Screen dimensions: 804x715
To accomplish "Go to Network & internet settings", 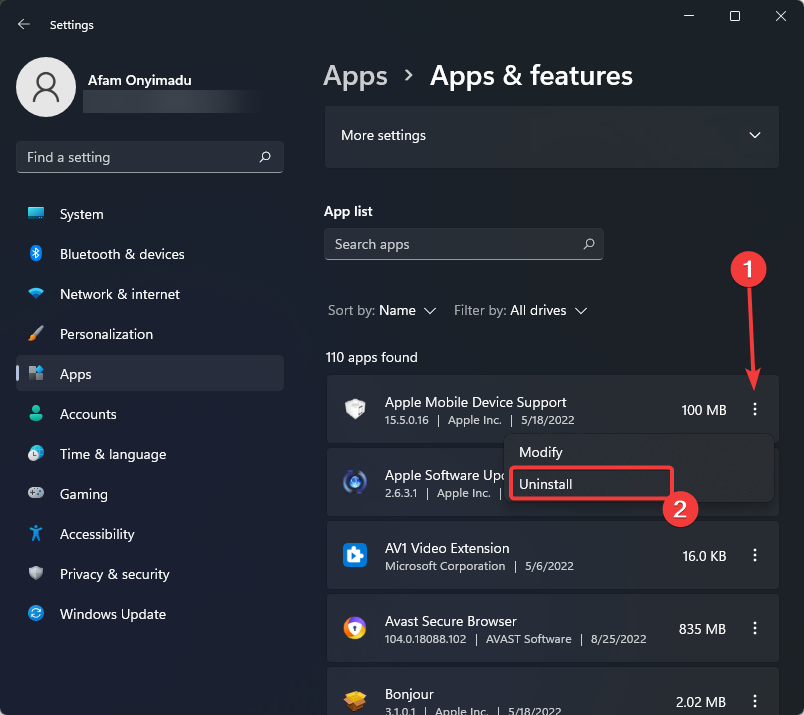I will pos(150,294).
